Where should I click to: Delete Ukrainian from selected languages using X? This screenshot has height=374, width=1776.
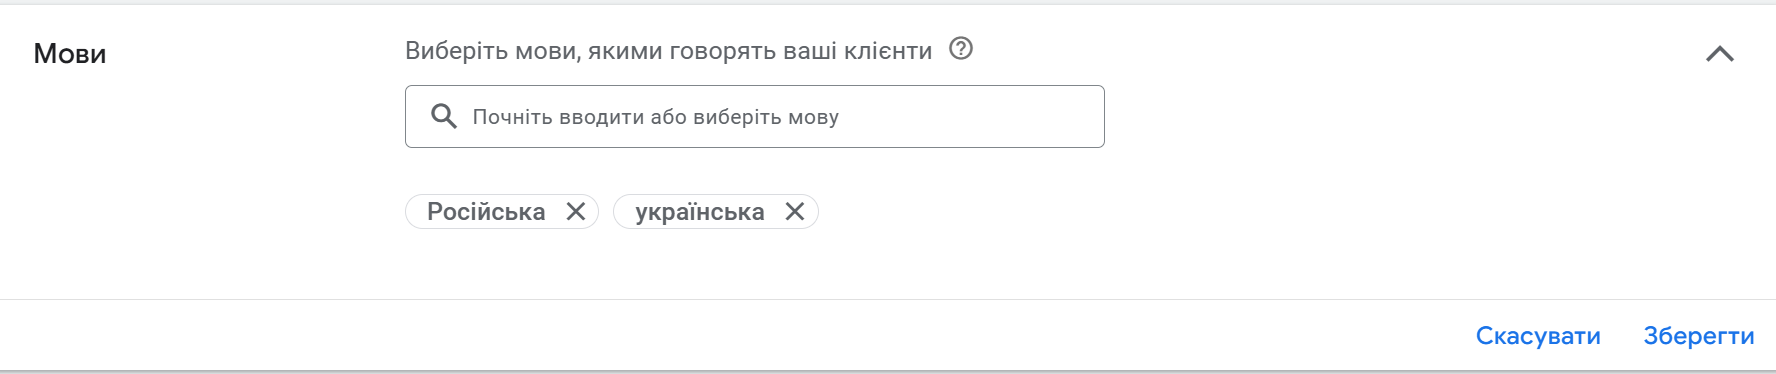coord(795,211)
